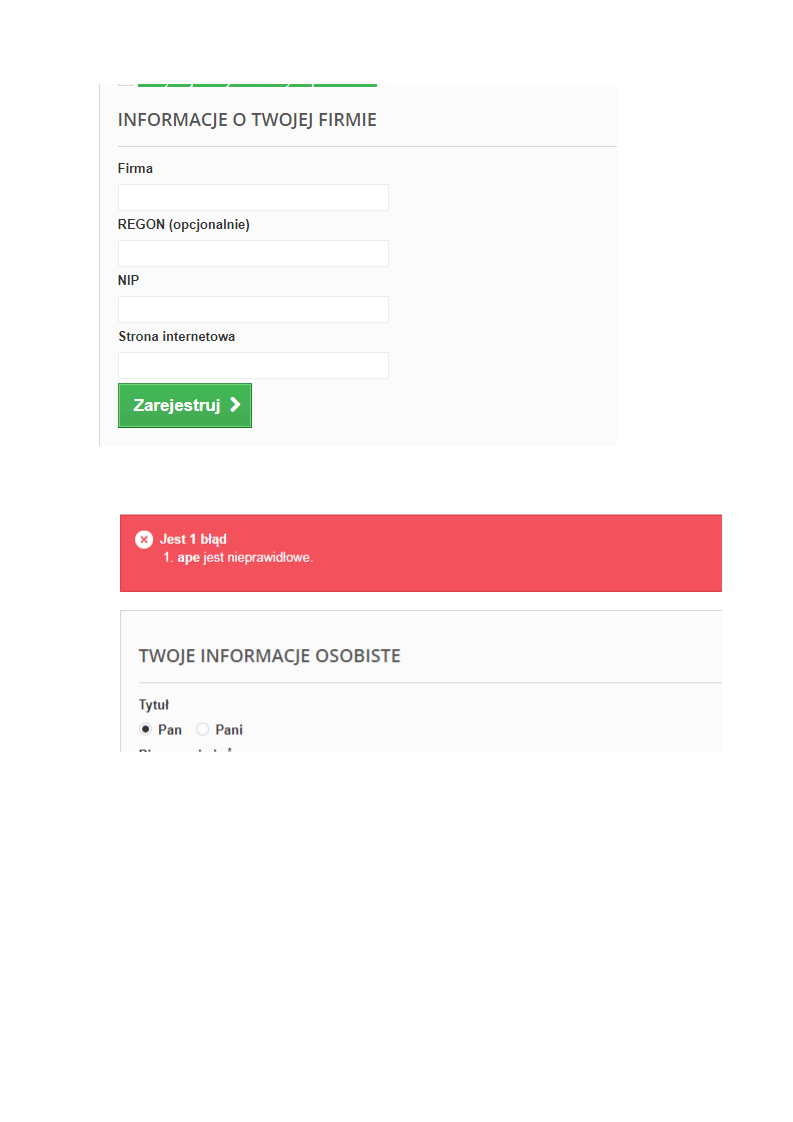Click the chevron arrow on Zarejestruj button
793x1122 pixels.
pos(235,405)
